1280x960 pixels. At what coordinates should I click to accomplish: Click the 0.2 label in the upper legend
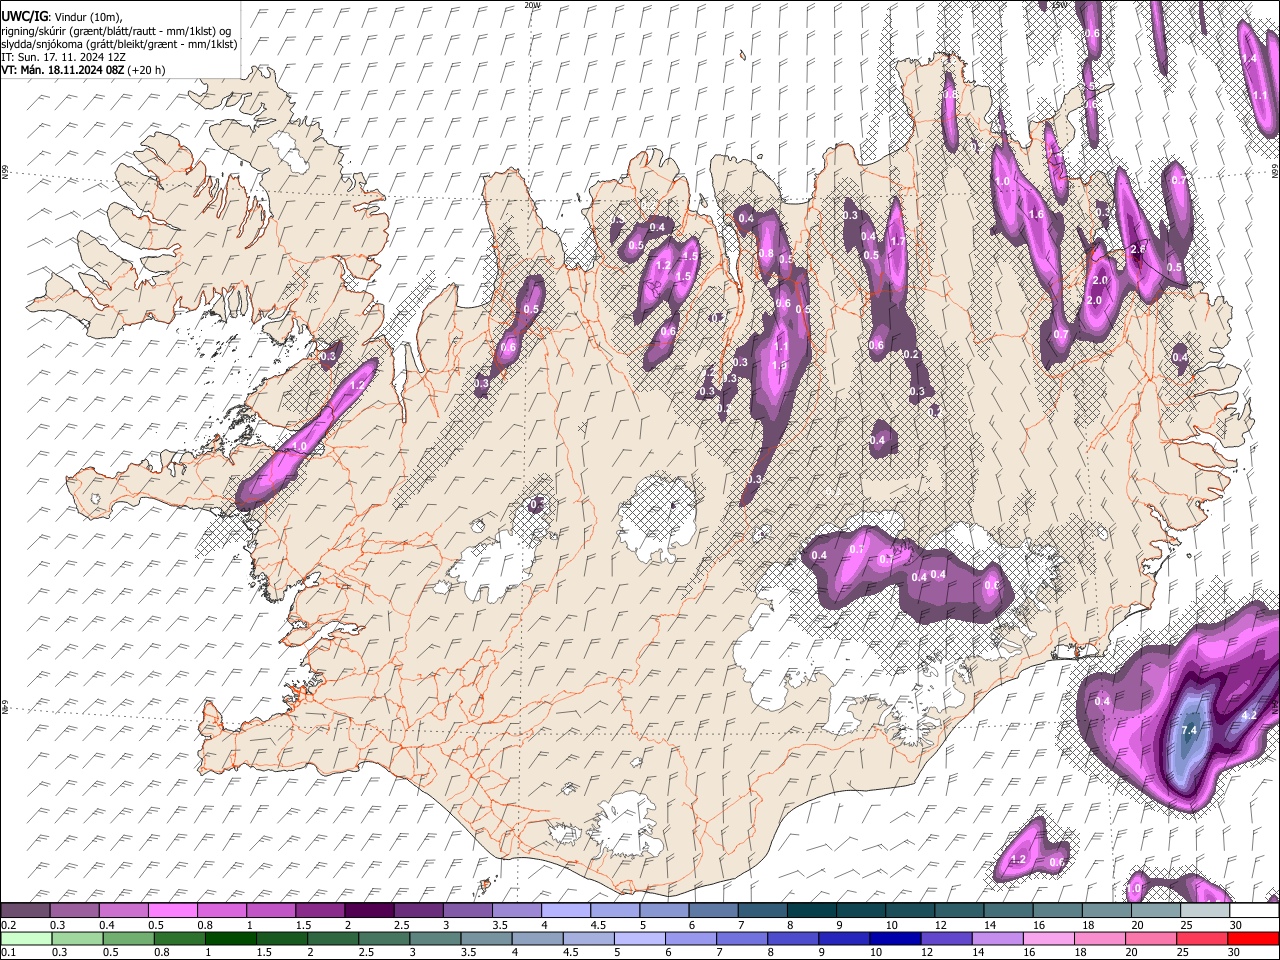click(x=8, y=925)
